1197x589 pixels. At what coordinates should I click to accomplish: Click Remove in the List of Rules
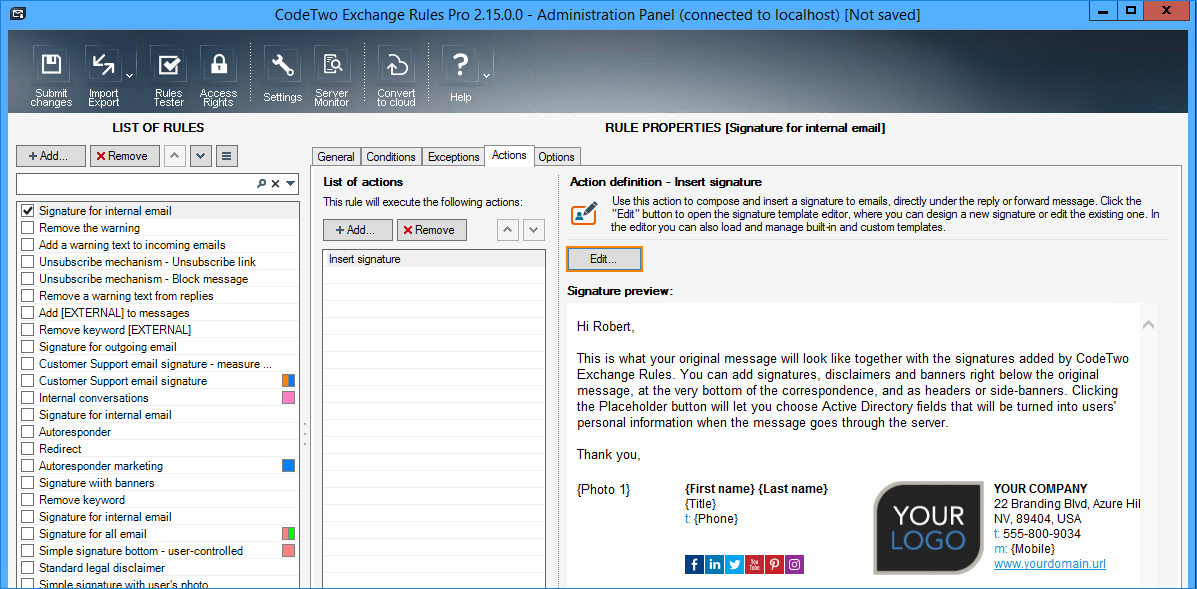pos(125,156)
